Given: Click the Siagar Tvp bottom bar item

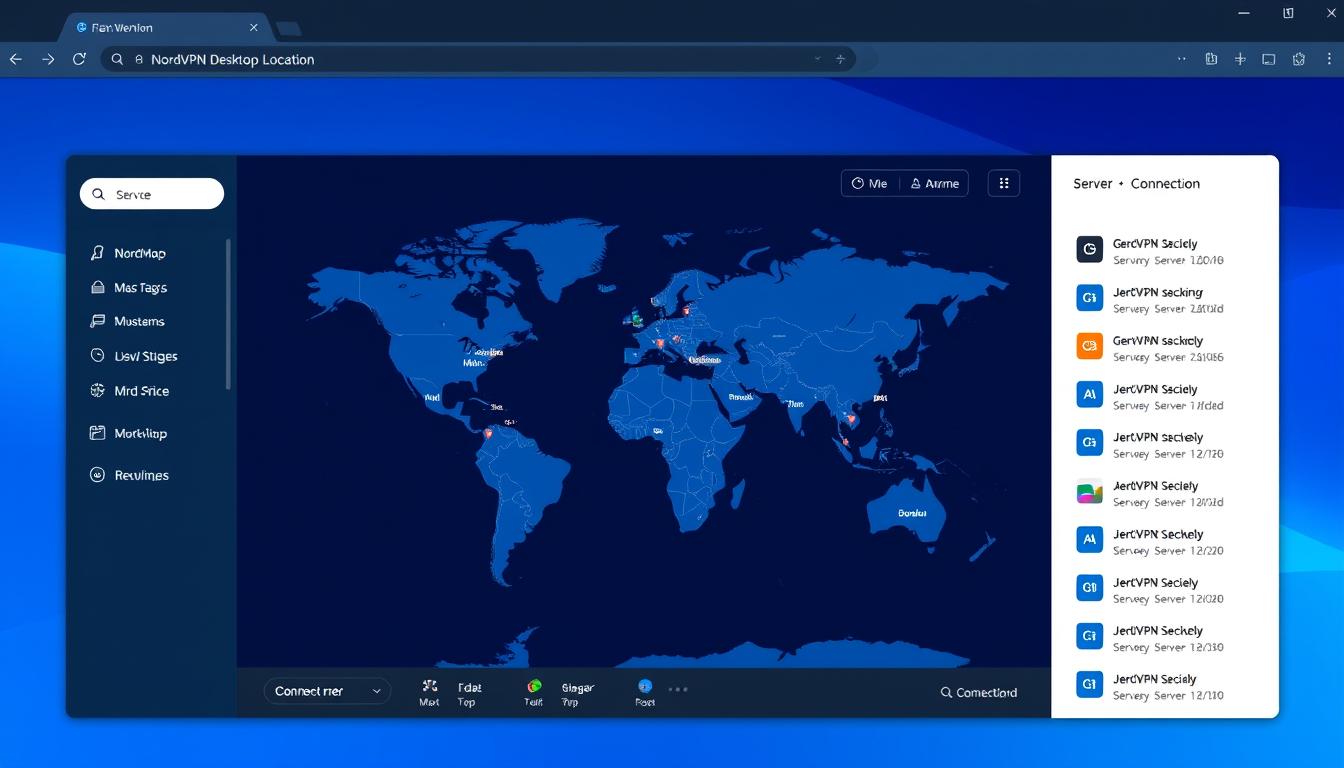Looking at the screenshot, I should pyautogui.click(x=577, y=694).
